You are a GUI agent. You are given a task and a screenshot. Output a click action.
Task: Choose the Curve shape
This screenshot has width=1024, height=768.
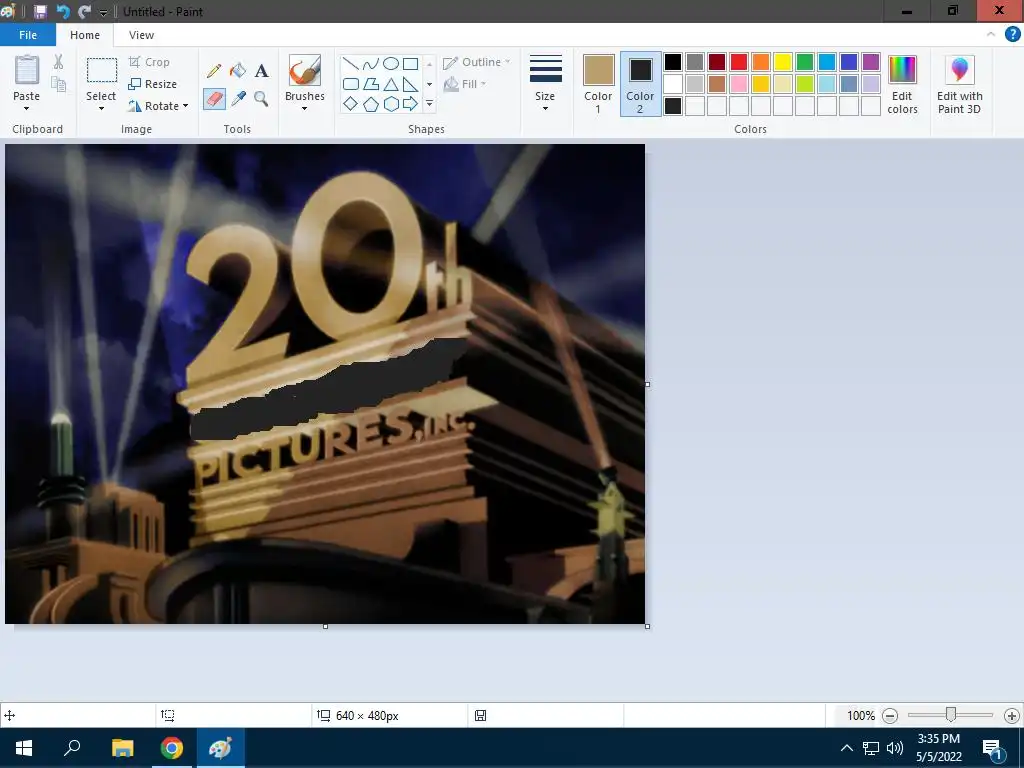pyautogui.click(x=370, y=64)
